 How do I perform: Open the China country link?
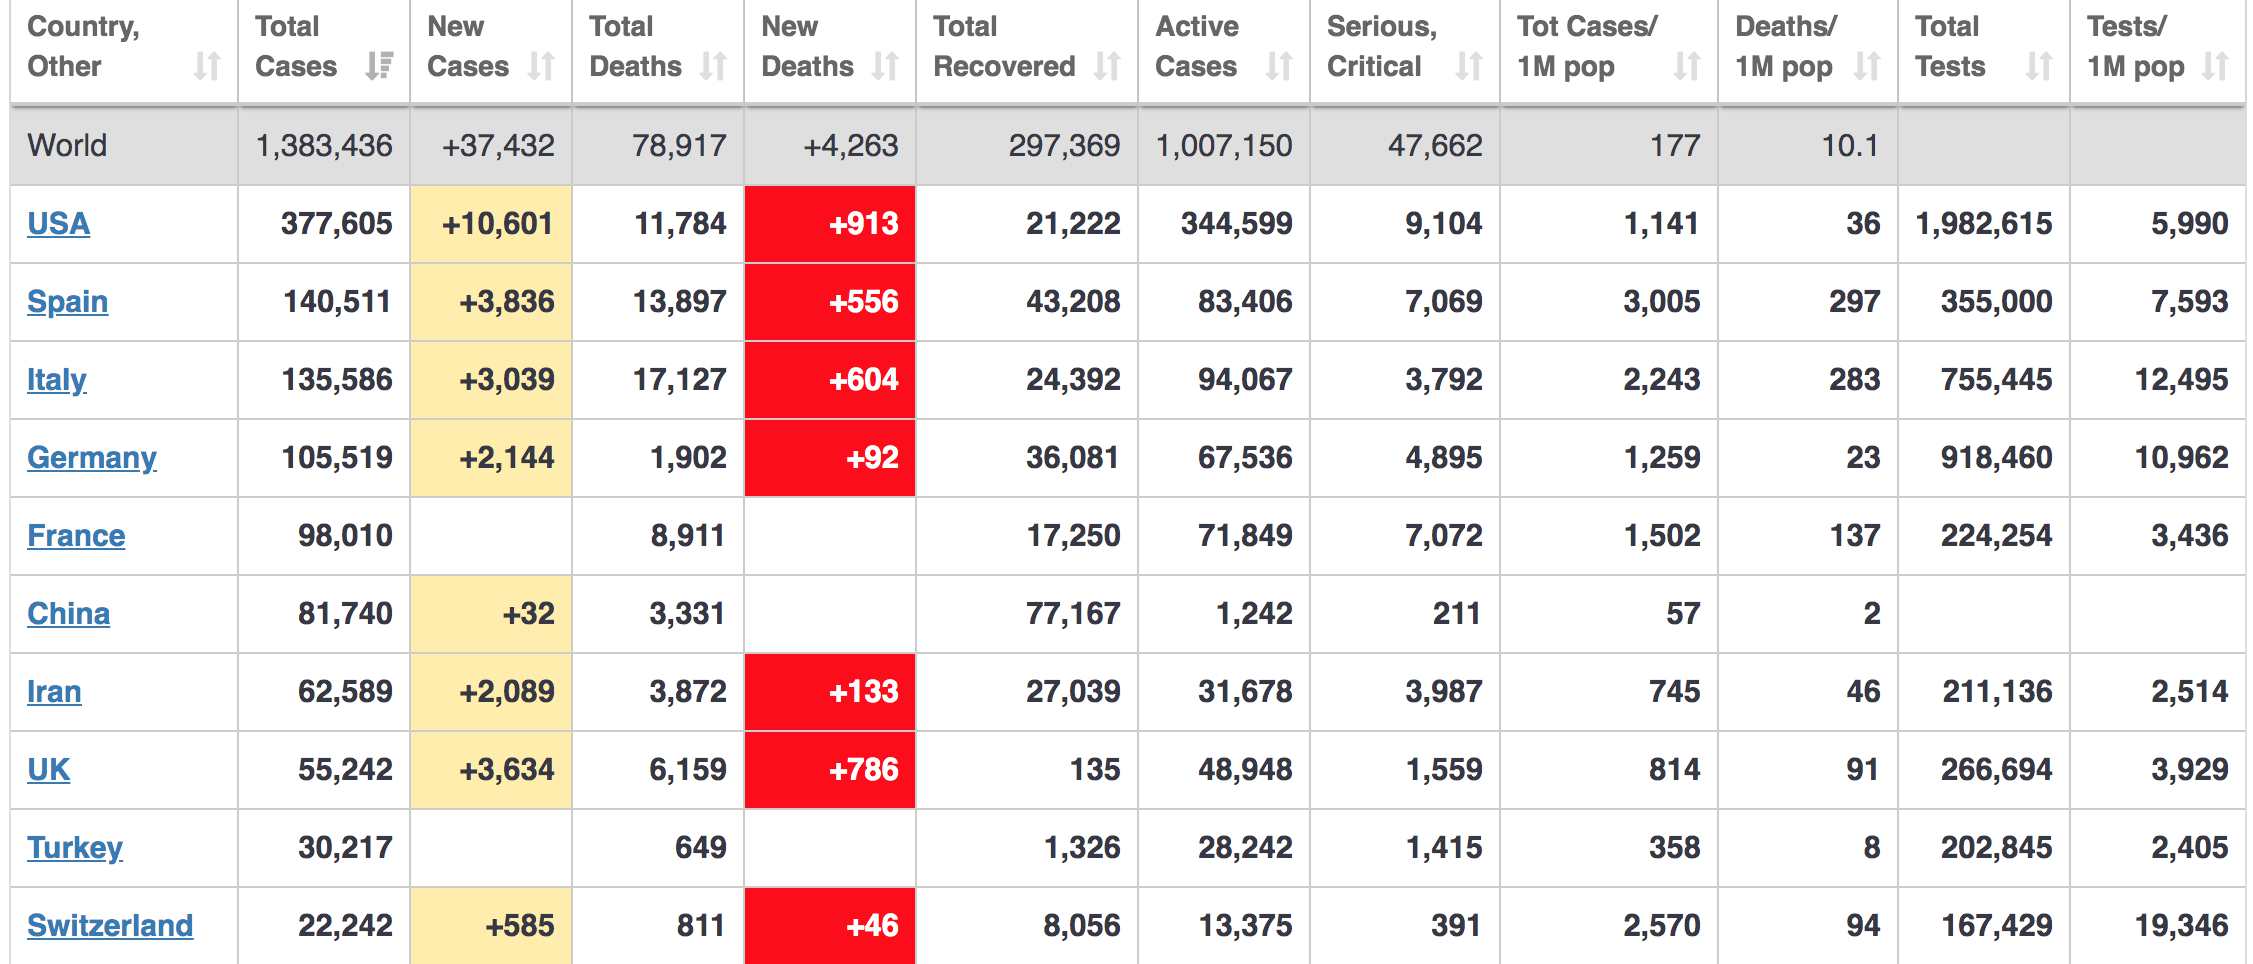[x=68, y=613]
